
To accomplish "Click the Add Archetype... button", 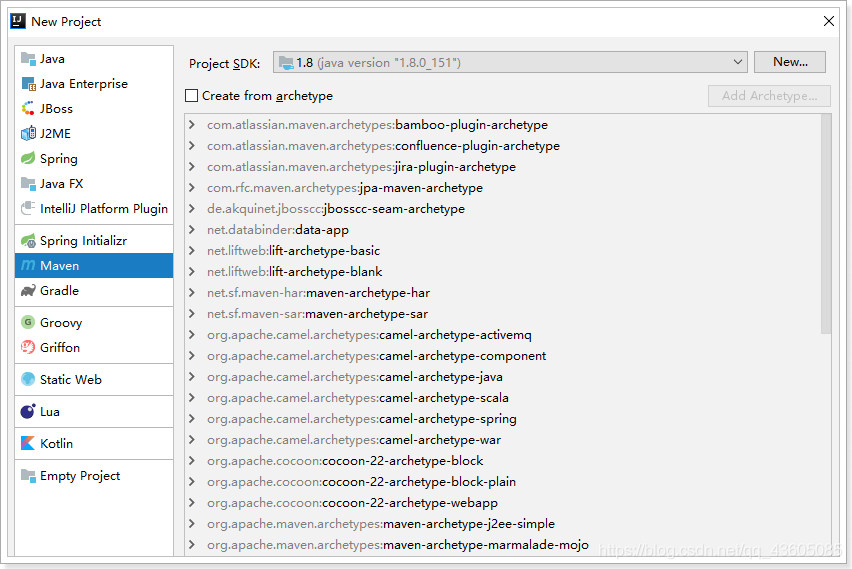I will click(769, 96).
